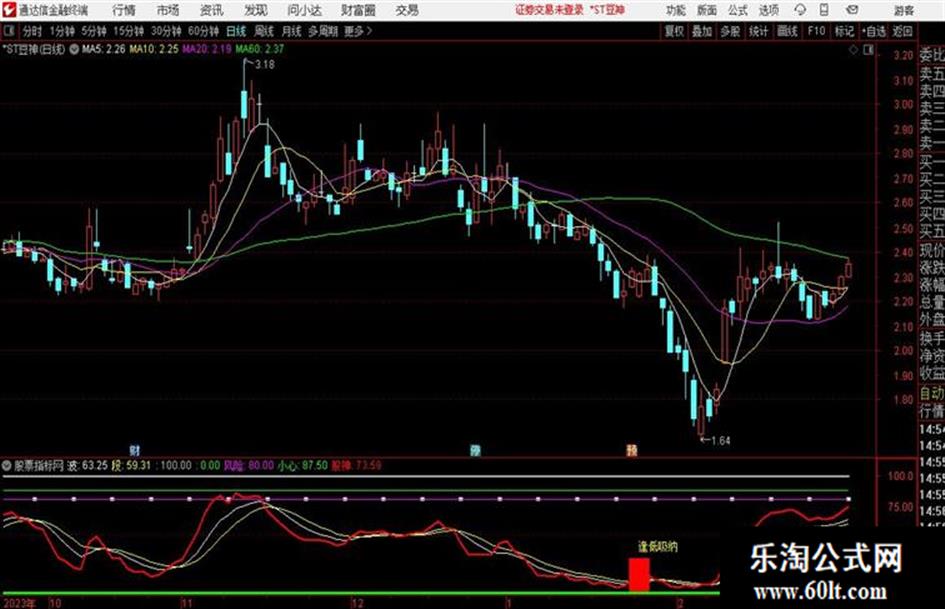
Task: Switch to the 15分钟 period tab
Action: click(129, 31)
